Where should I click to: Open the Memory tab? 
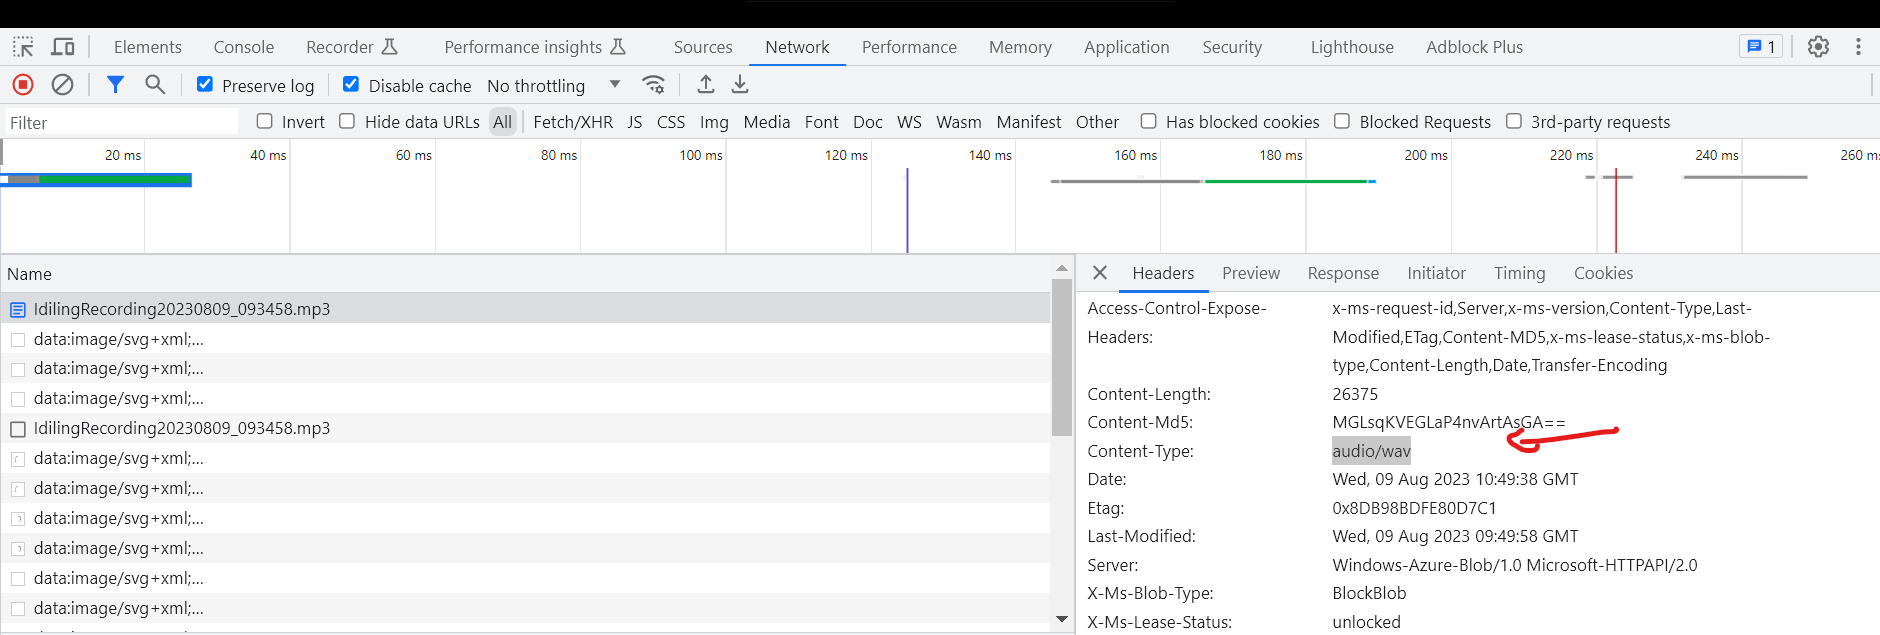[x=1020, y=47]
